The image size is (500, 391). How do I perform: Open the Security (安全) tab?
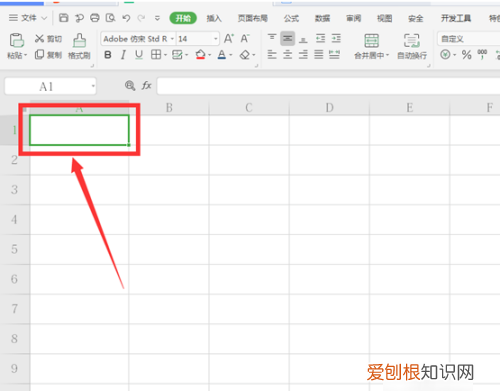[415, 18]
